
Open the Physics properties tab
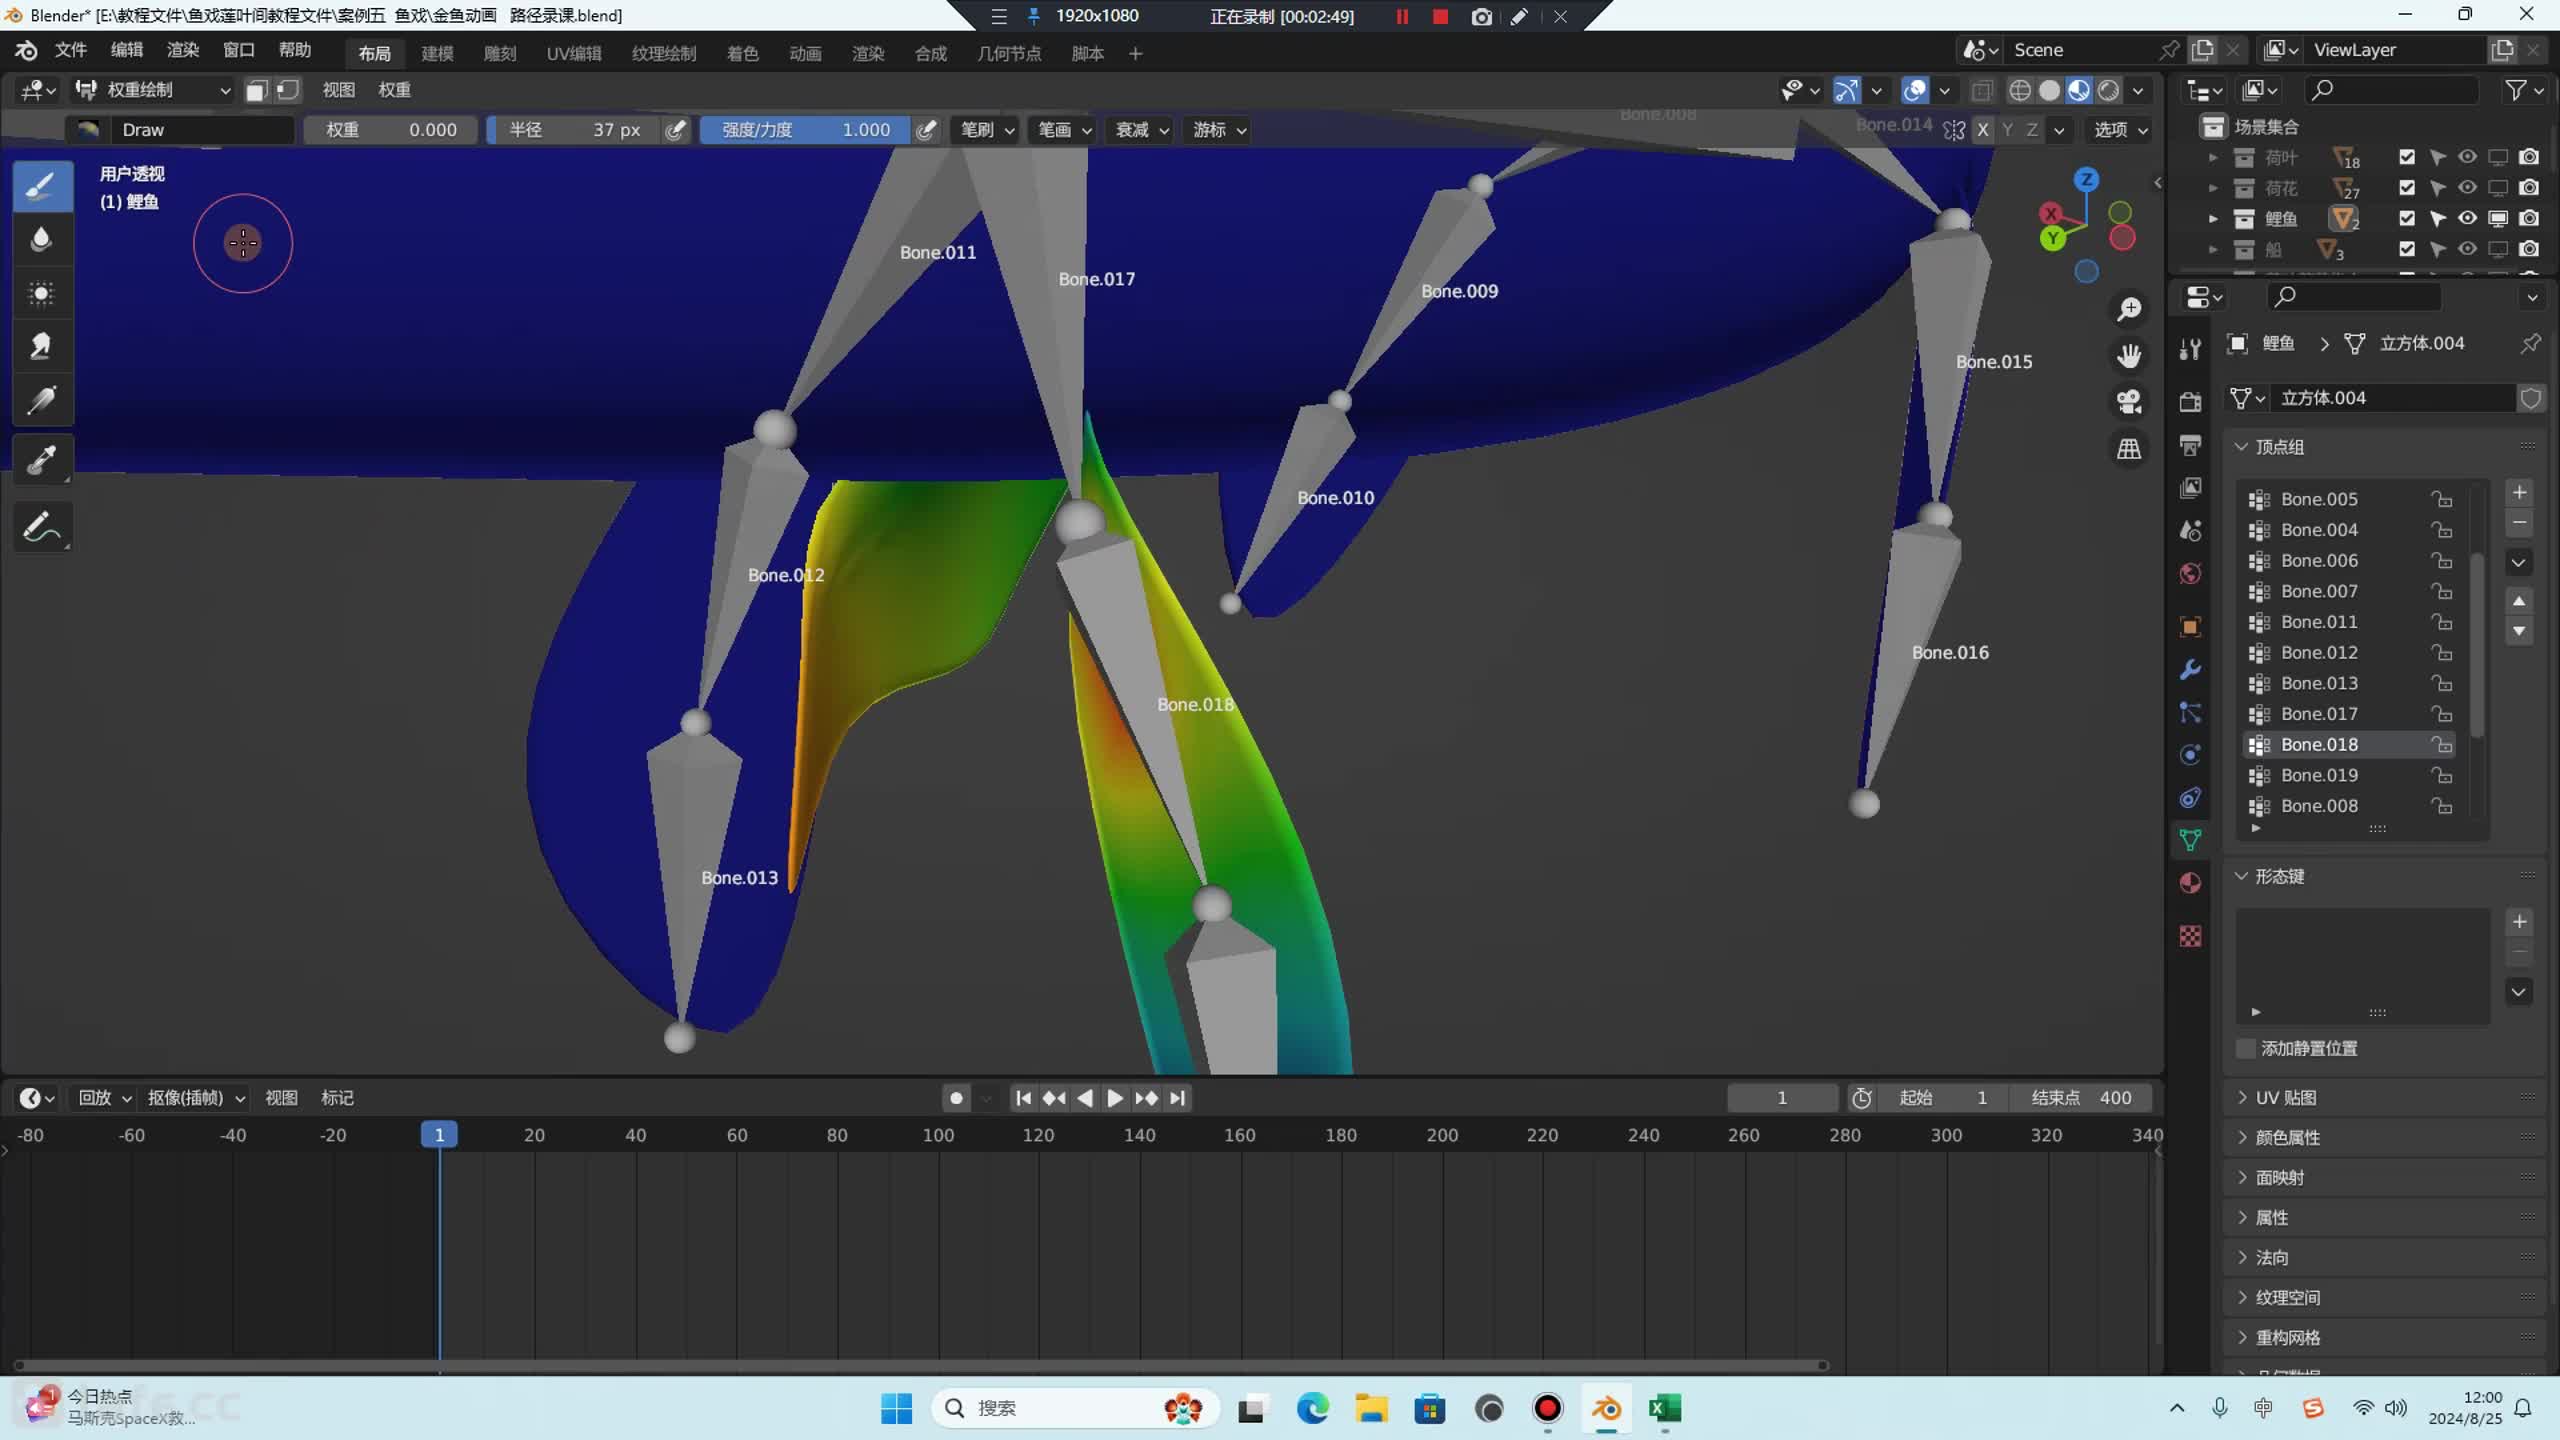(2190, 755)
